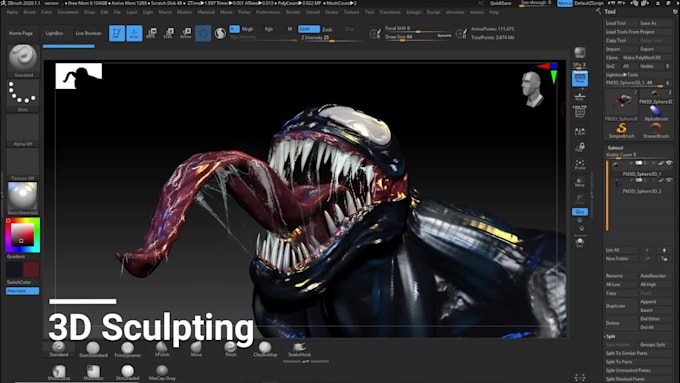Viewport: 680px width, 383px height.
Task: Select the dark secondary color swatch
Action: 14,269
